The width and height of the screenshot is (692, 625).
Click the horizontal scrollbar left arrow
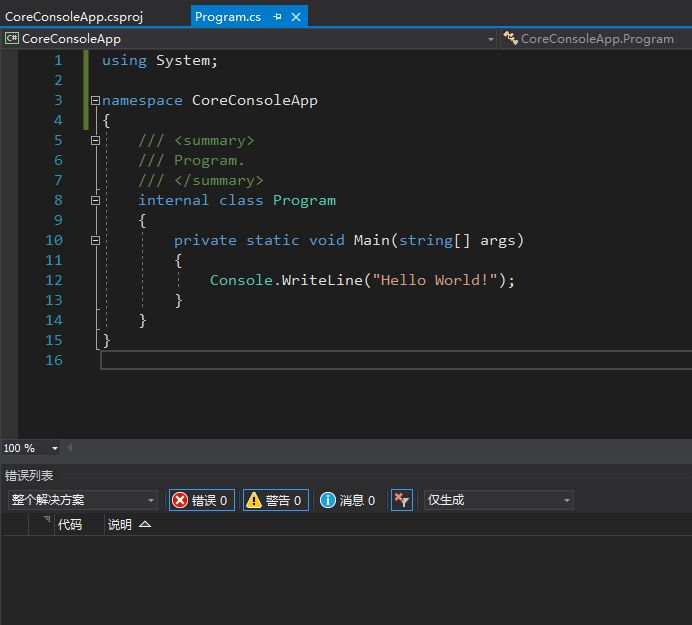pyautogui.click(x=70, y=448)
